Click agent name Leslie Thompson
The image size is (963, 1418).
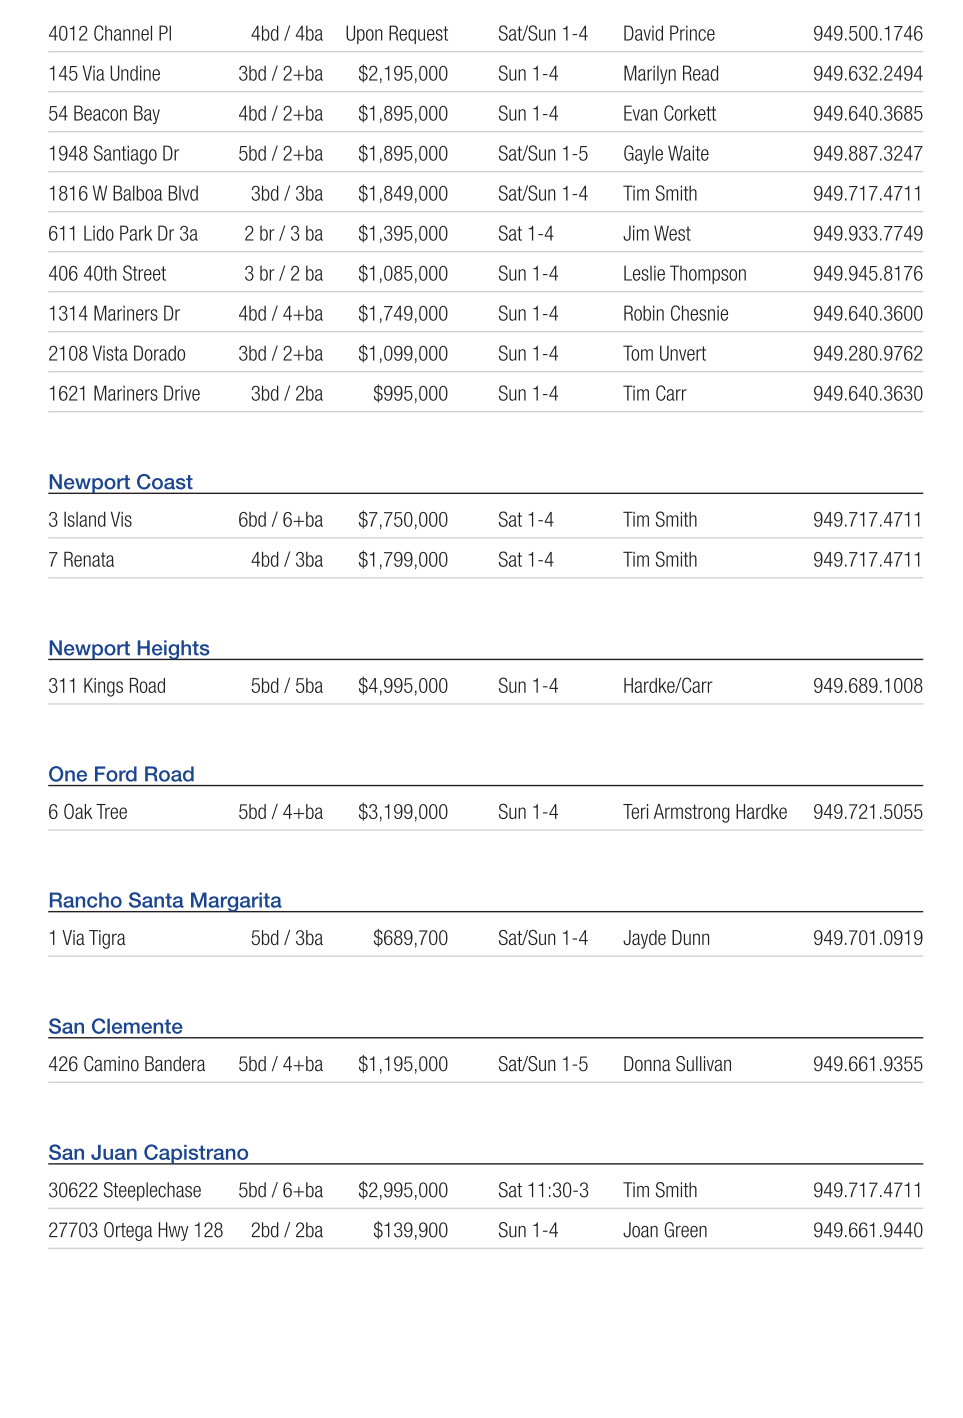pyautogui.click(x=684, y=274)
